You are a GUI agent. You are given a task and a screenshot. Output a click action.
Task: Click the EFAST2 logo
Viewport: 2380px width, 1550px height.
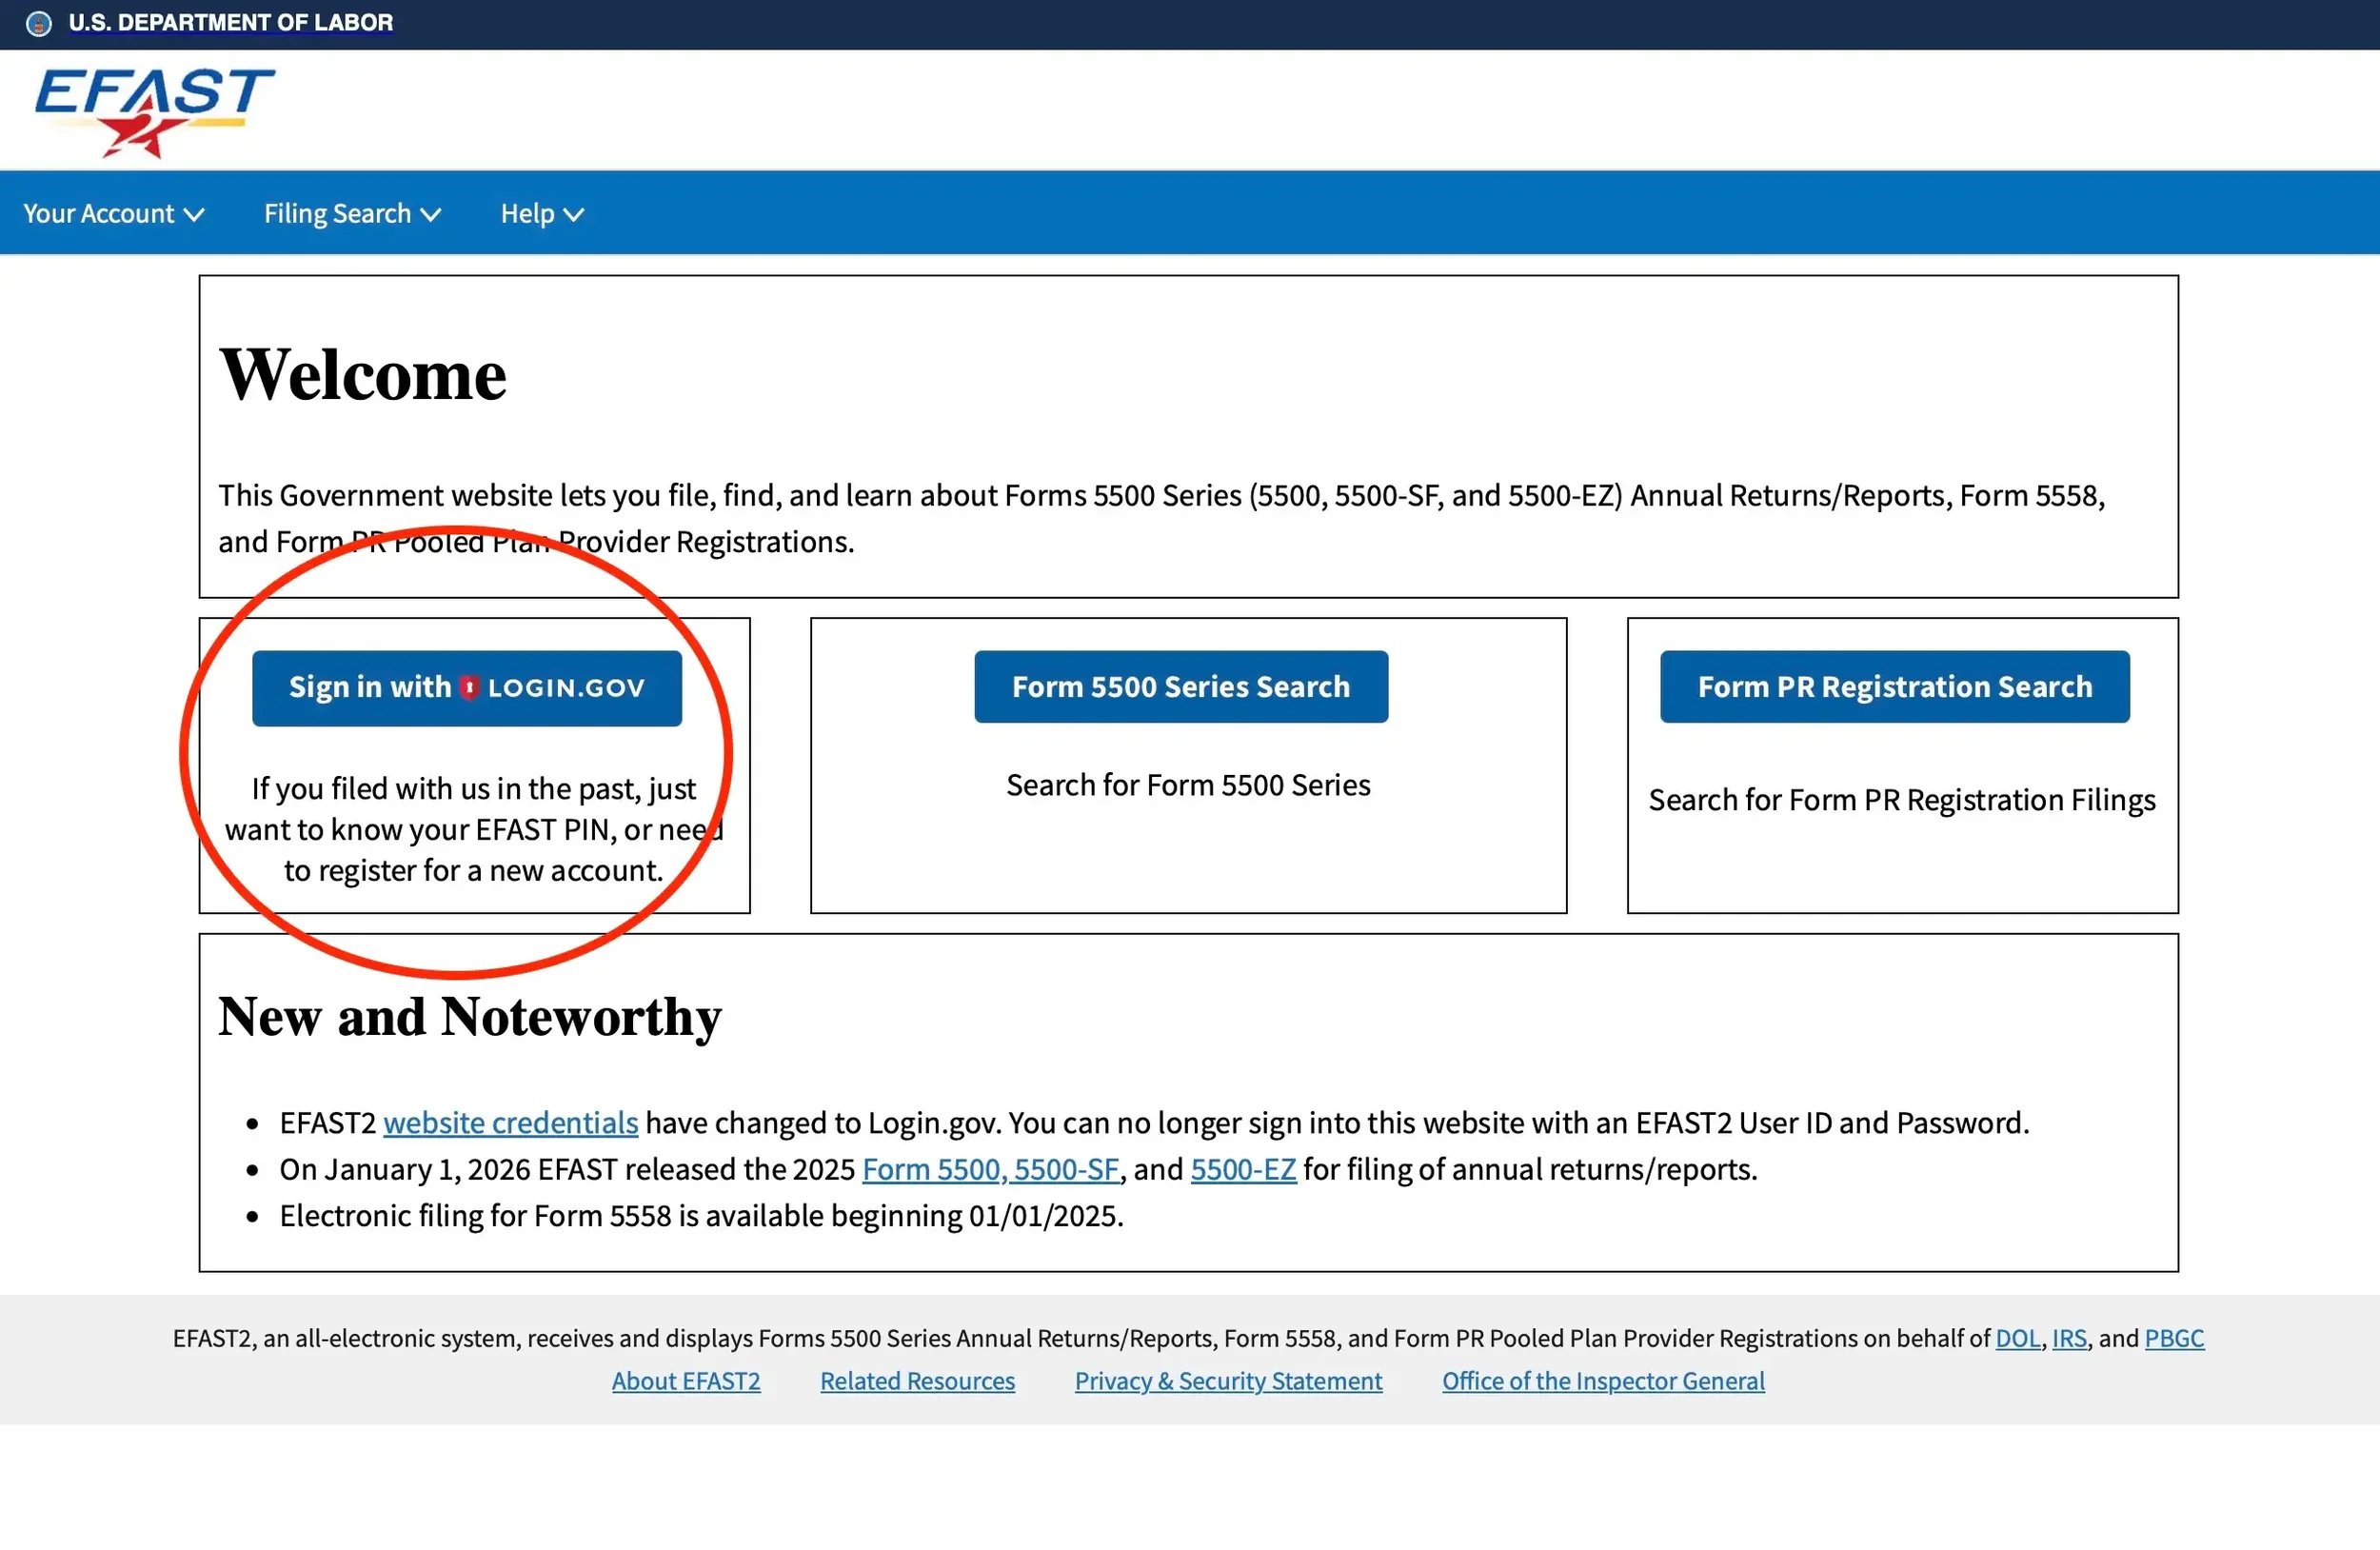154,111
